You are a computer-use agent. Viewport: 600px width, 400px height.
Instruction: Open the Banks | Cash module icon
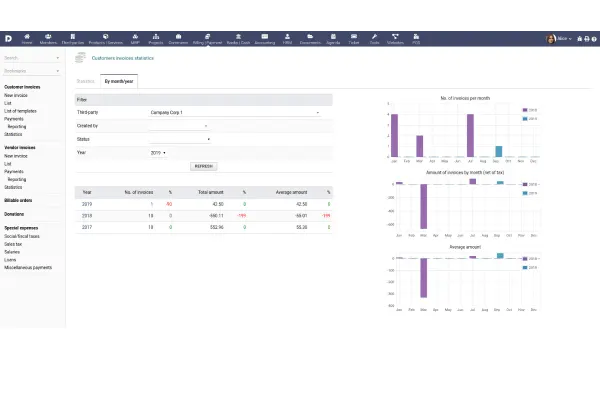pos(239,38)
